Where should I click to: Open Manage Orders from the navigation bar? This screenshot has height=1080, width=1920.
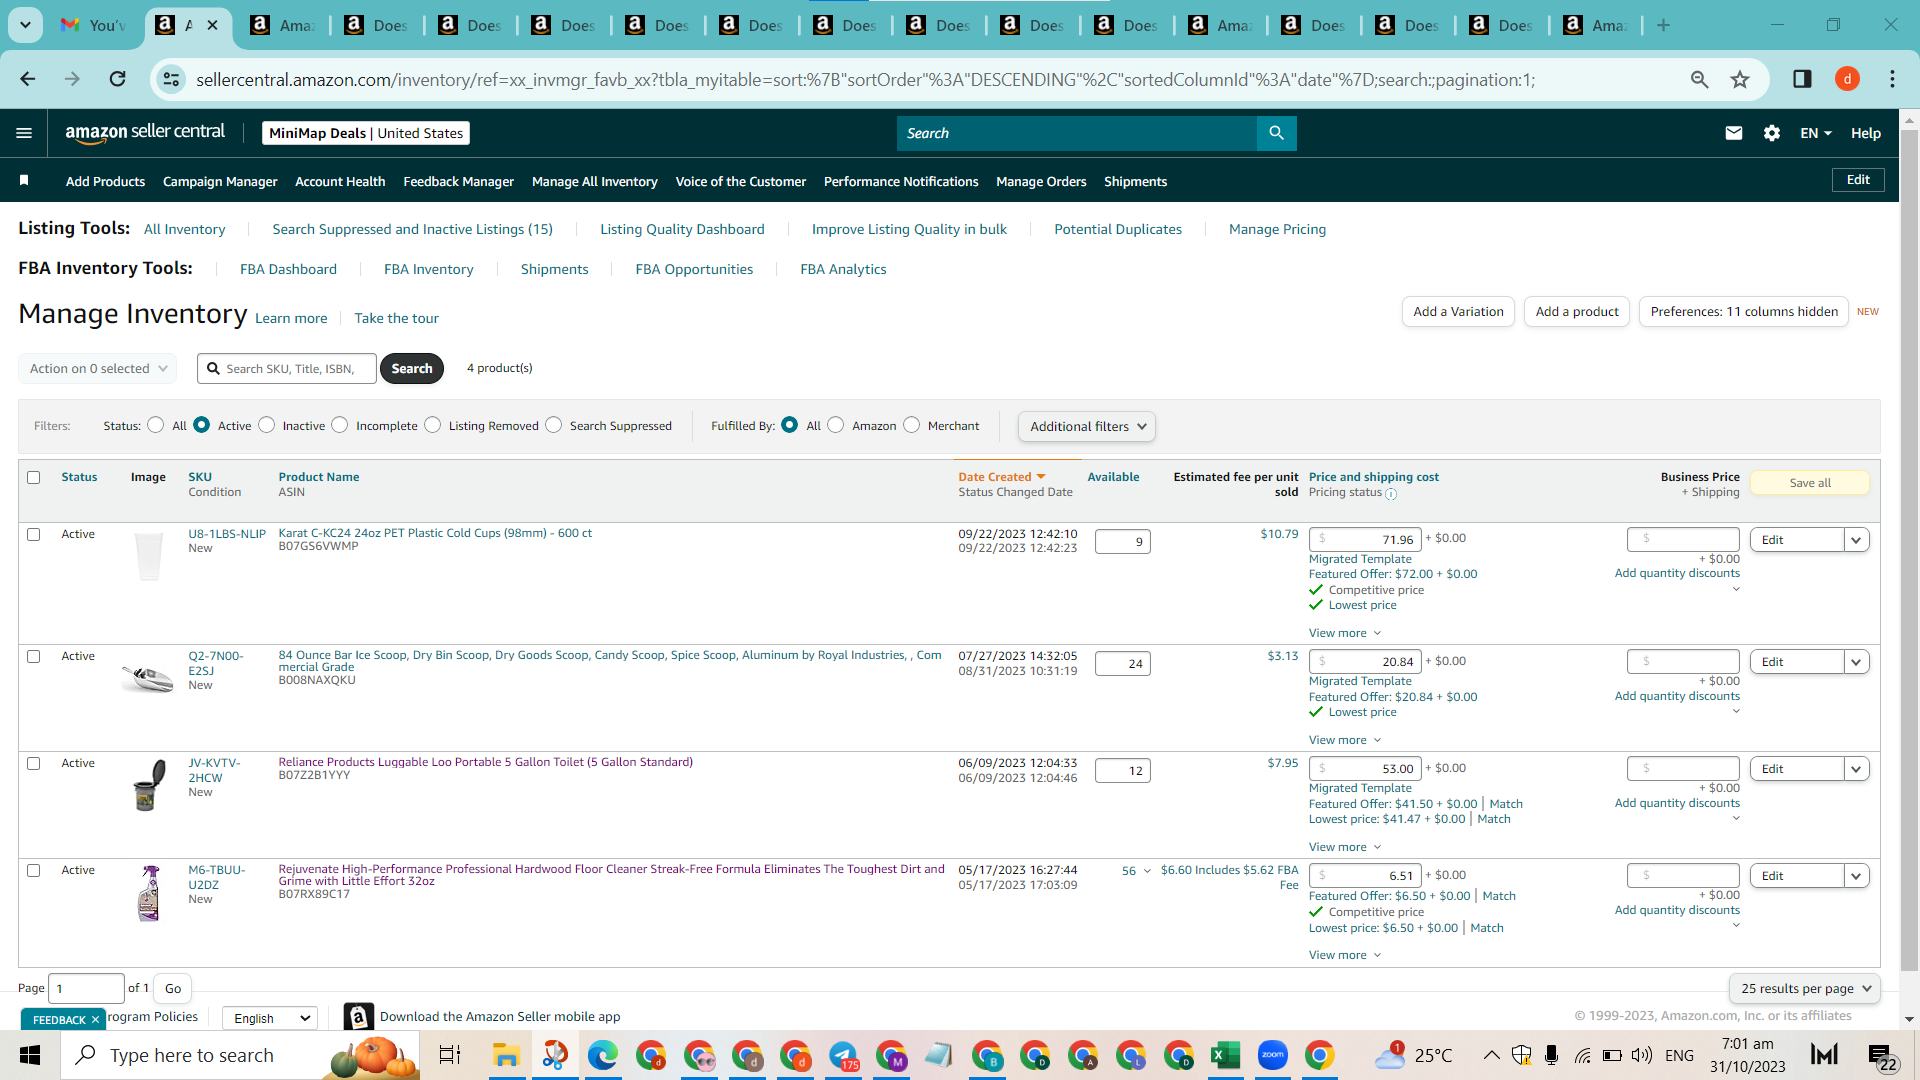pos(1041,181)
